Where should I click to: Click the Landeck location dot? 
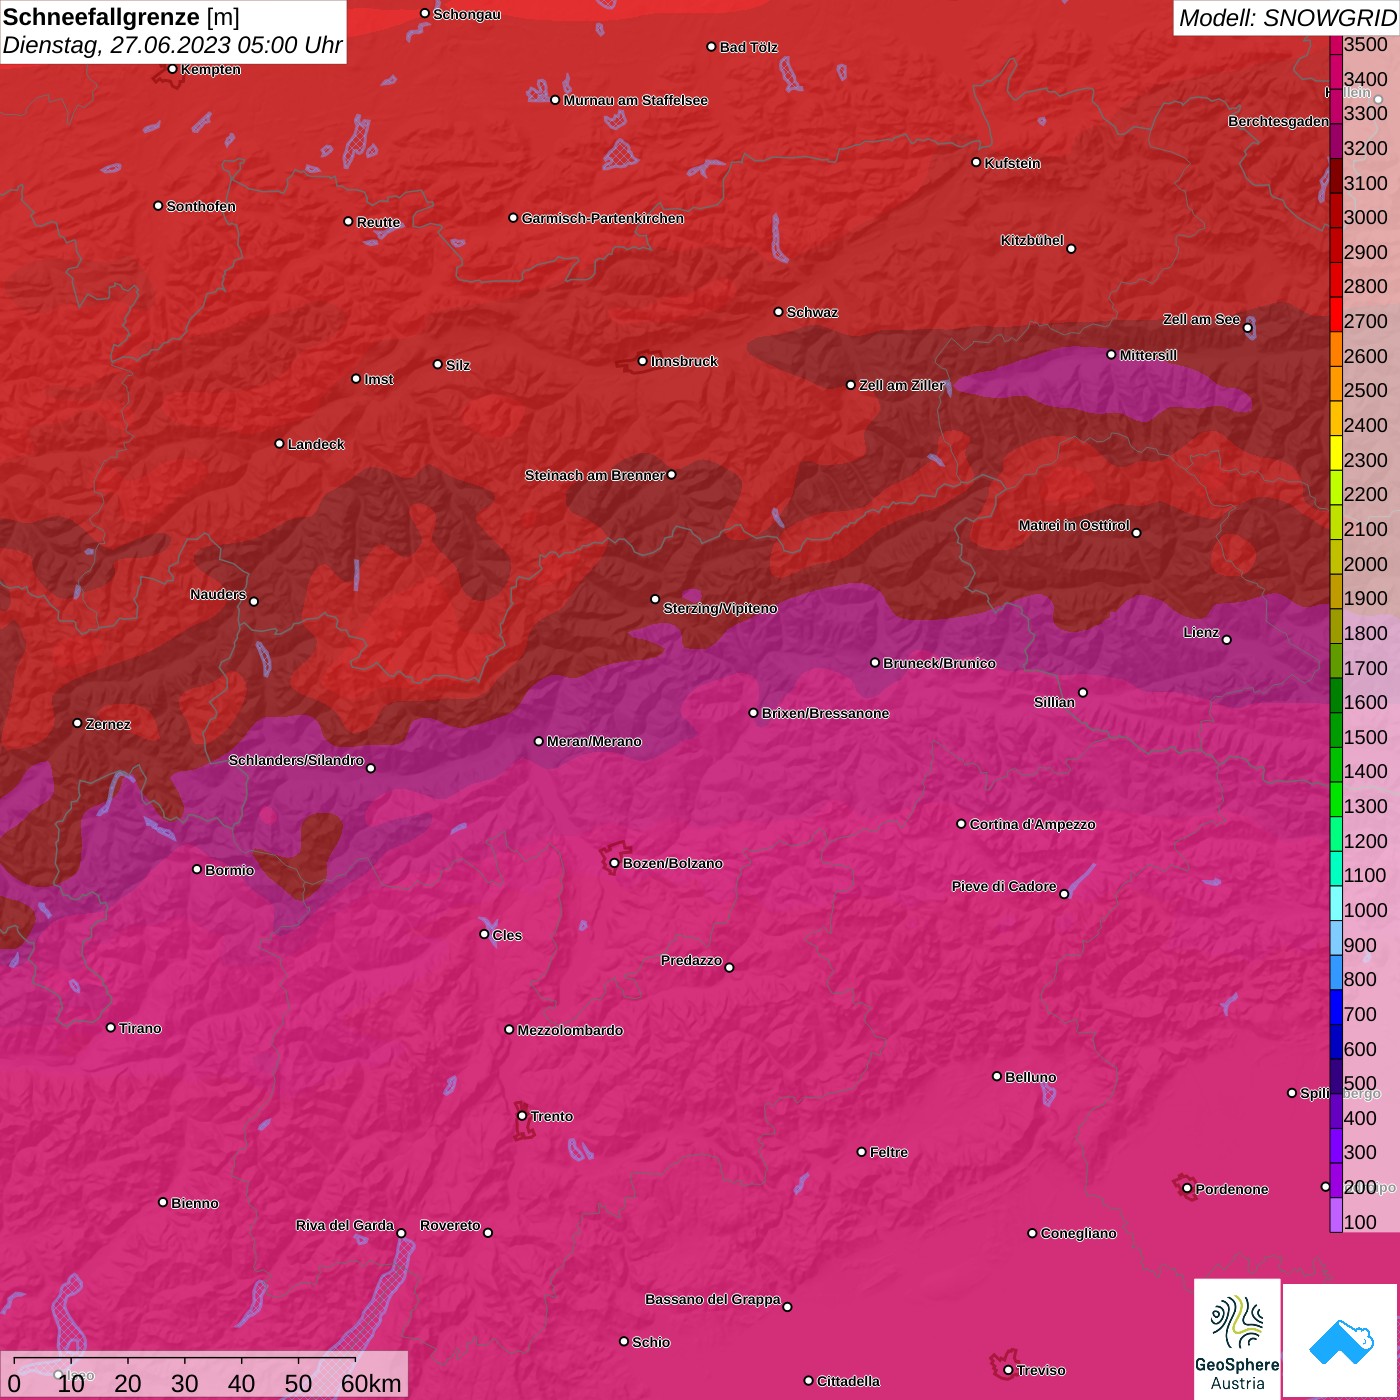(279, 443)
